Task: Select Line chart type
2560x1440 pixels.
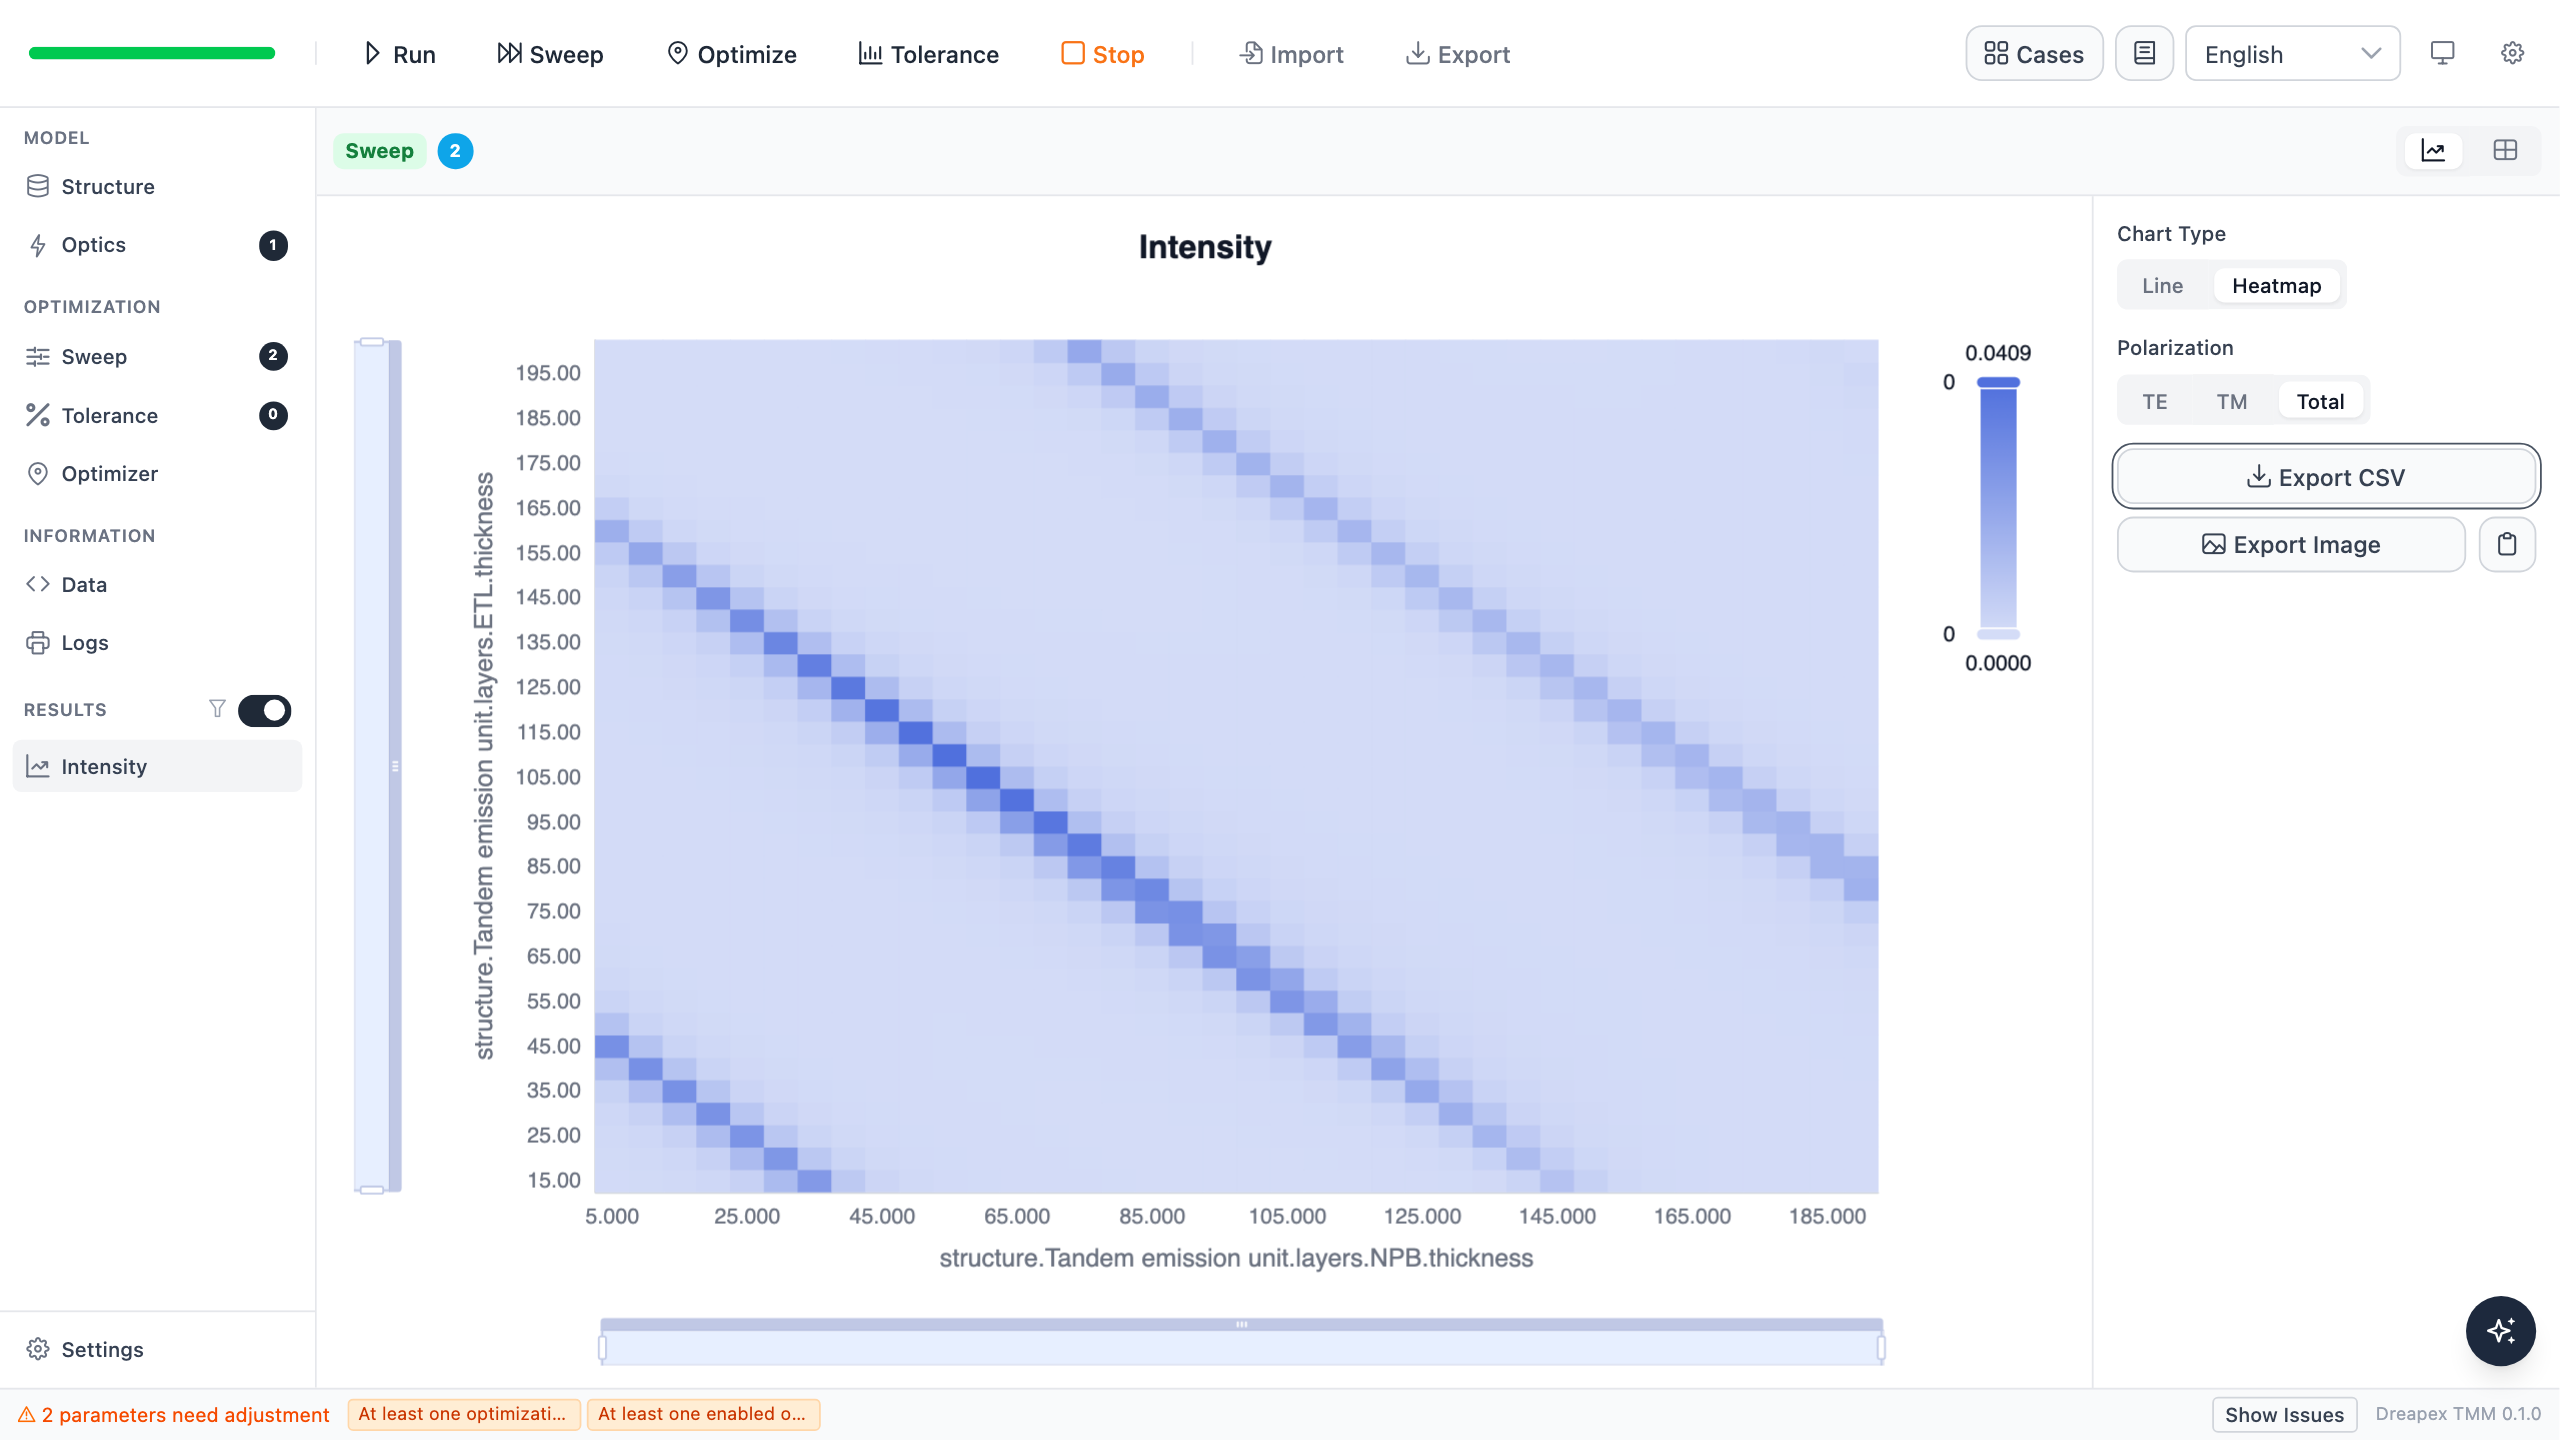Action: pos(2162,286)
